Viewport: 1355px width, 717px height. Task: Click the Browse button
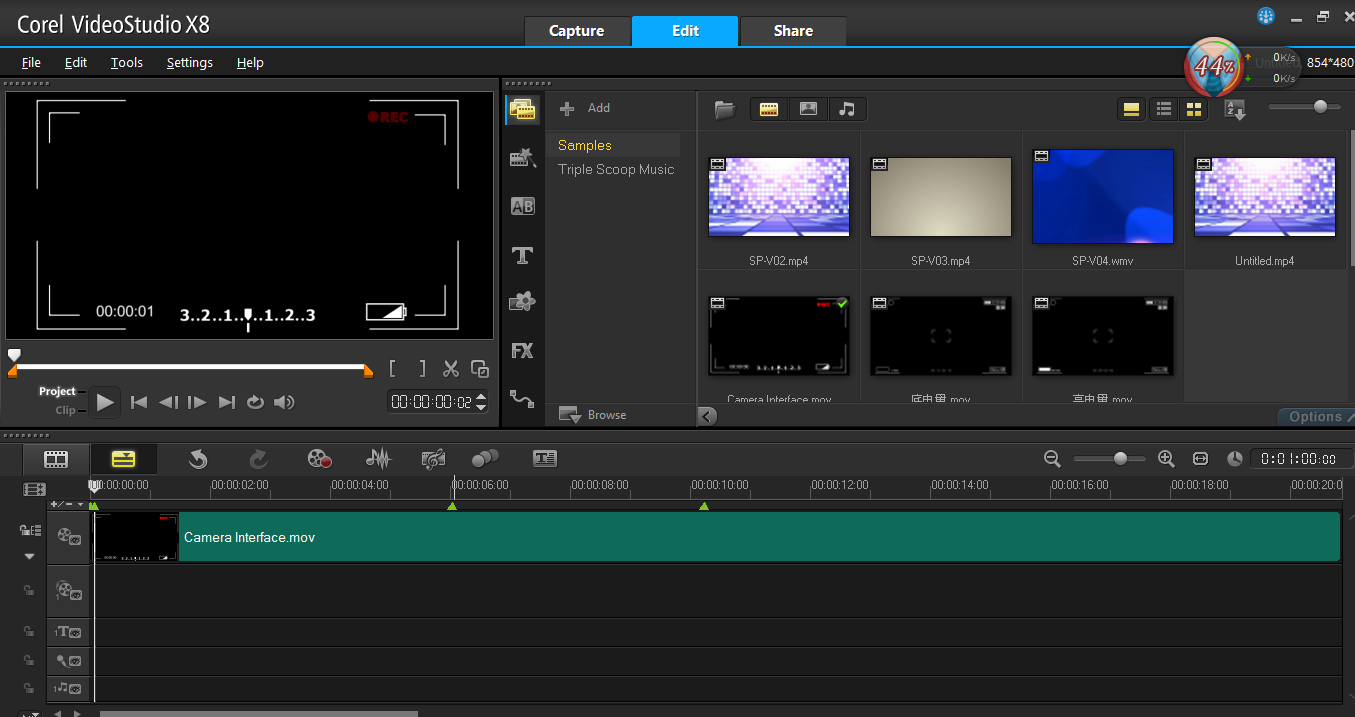[x=593, y=415]
